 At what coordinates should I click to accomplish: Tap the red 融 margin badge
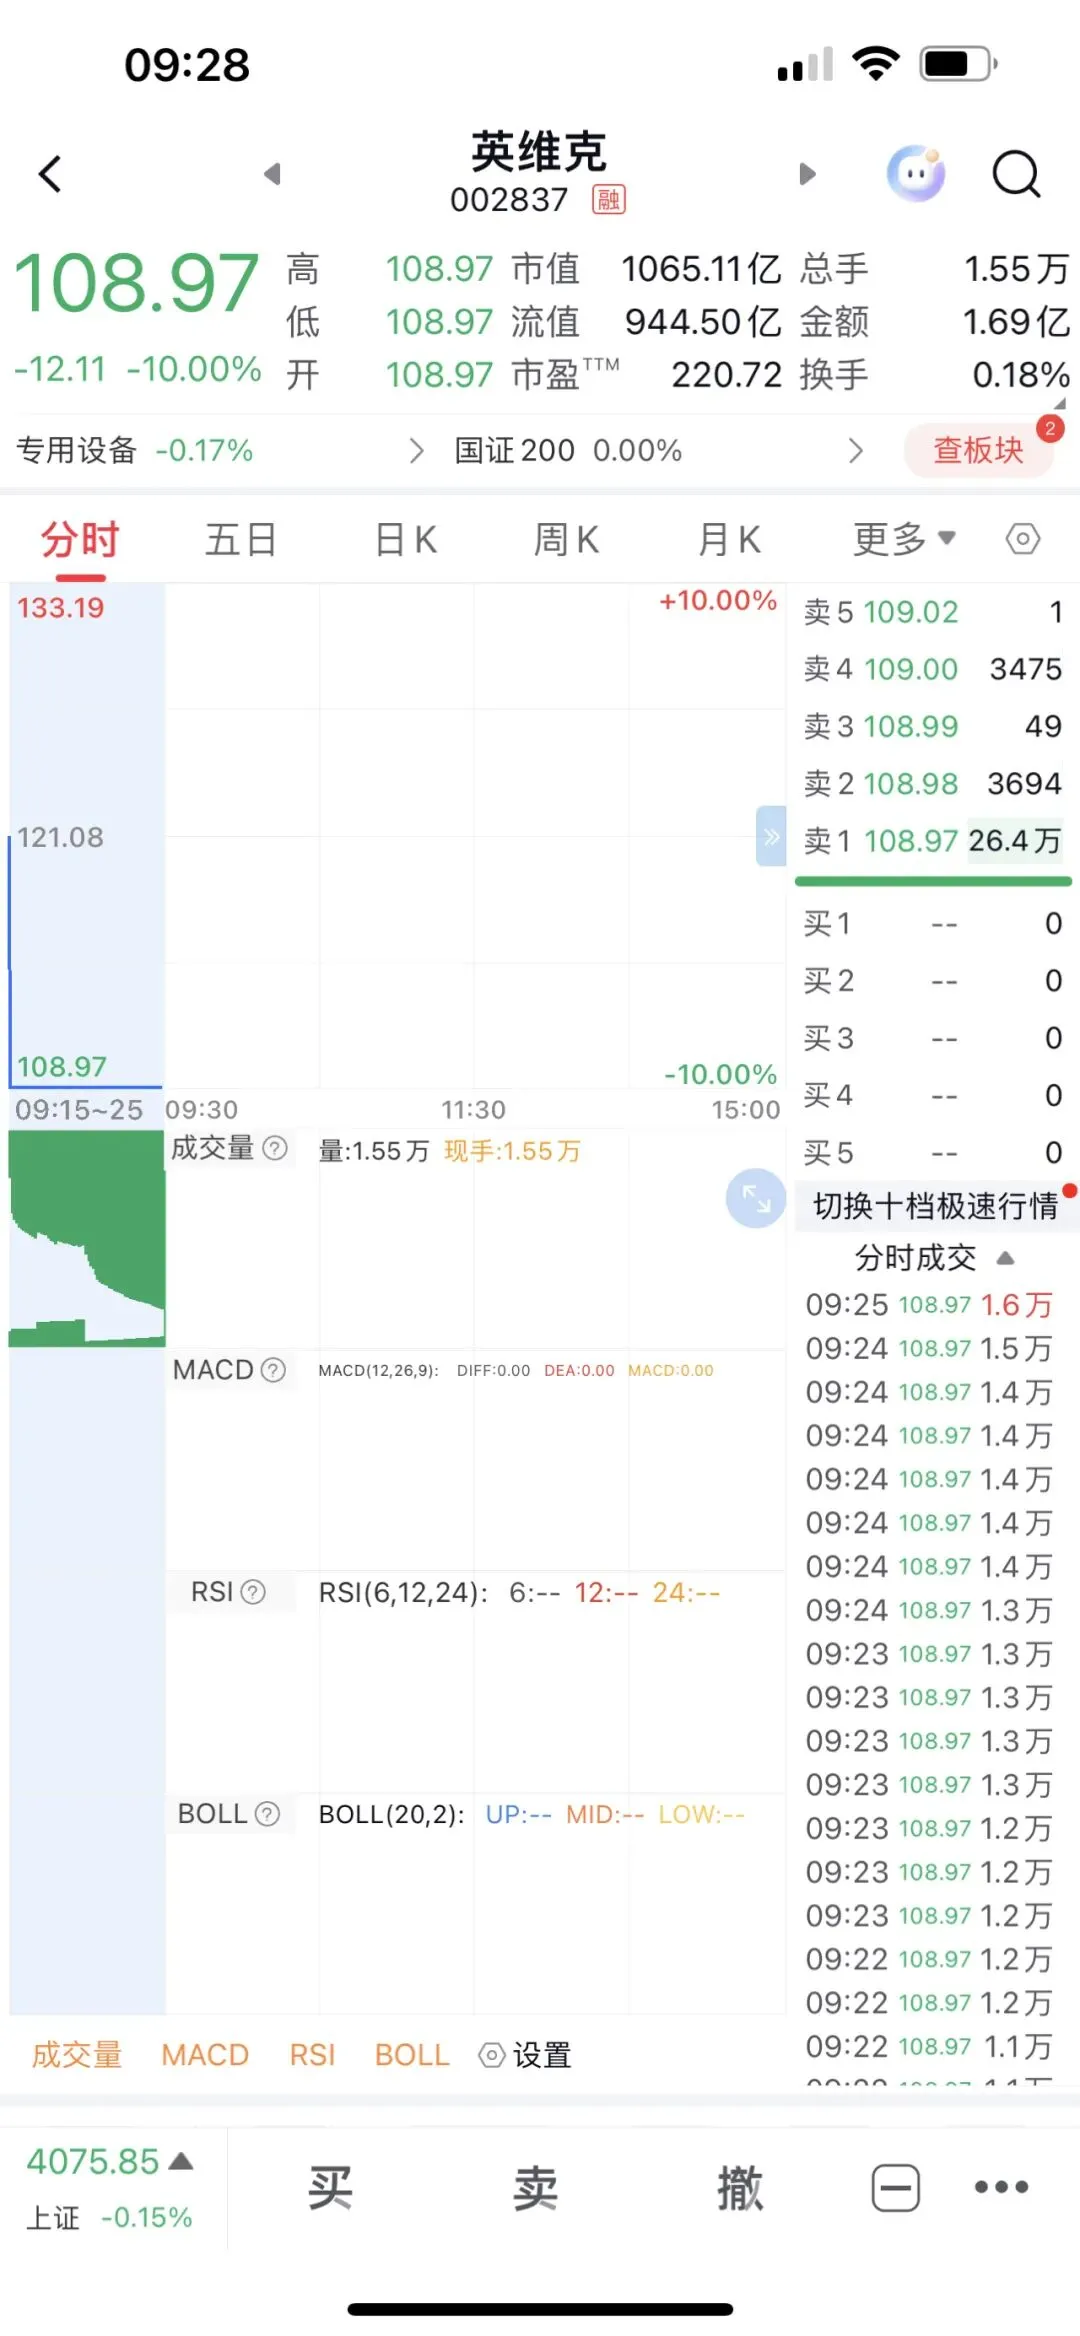pyautogui.click(x=609, y=200)
